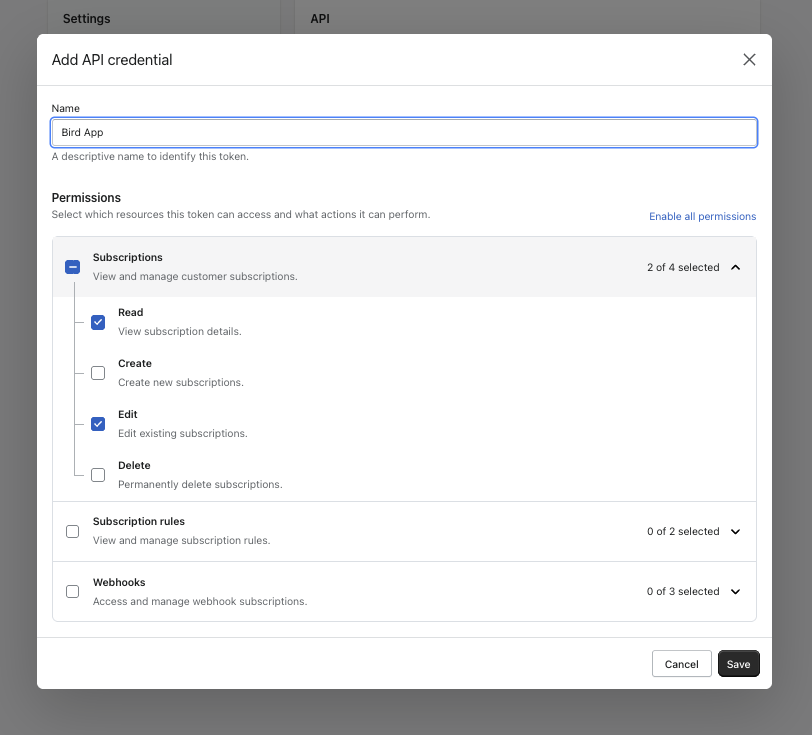The image size is (812, 735).
Task: Click 'View subscription details.' description
Action: [x=180, y=332]
